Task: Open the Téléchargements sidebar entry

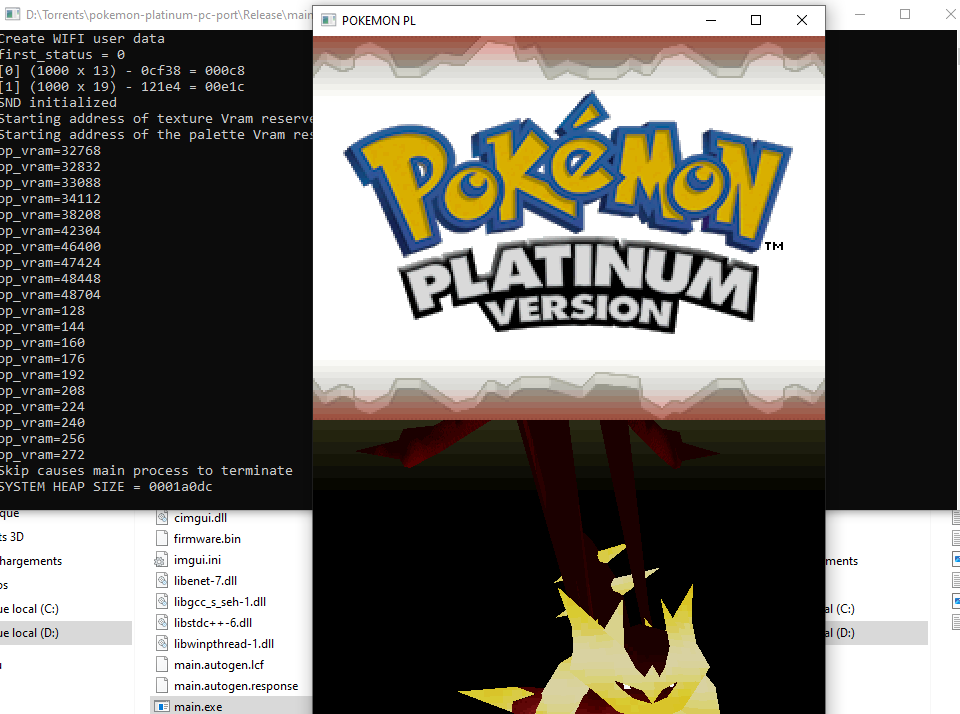Action: 31,561
